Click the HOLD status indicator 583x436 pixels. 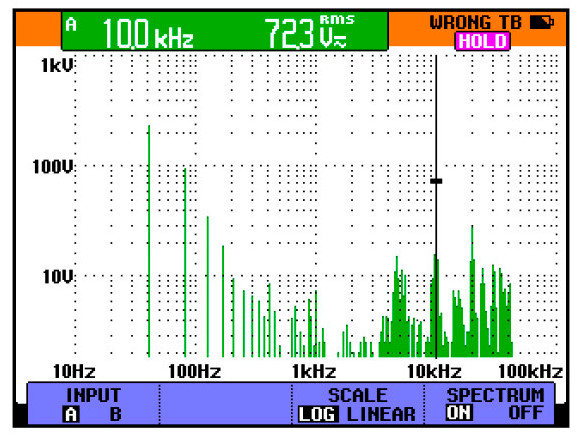tap(483, 41)
